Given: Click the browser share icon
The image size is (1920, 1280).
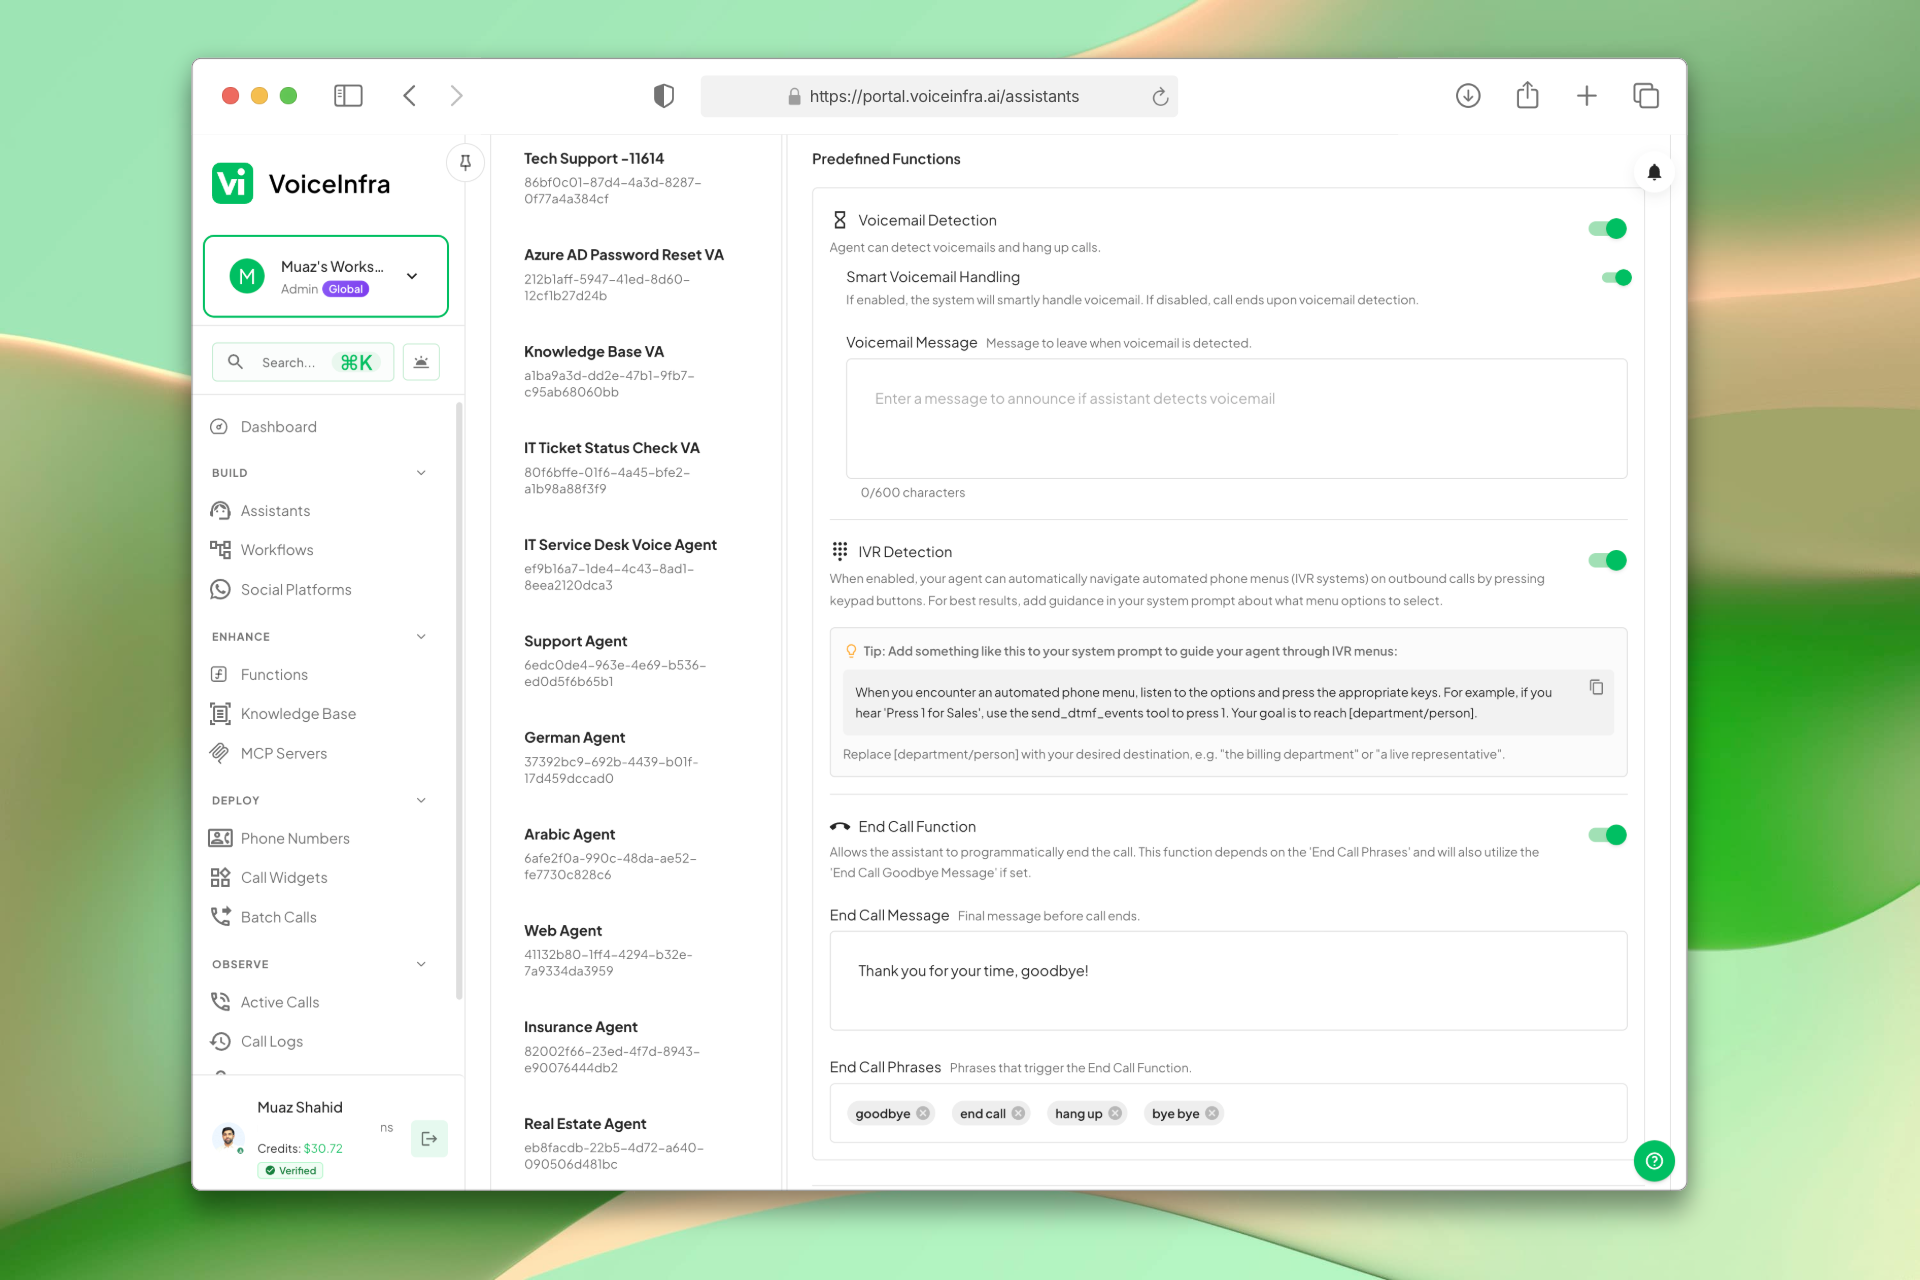Looking at the screenshot, I should coord(1527,95).
